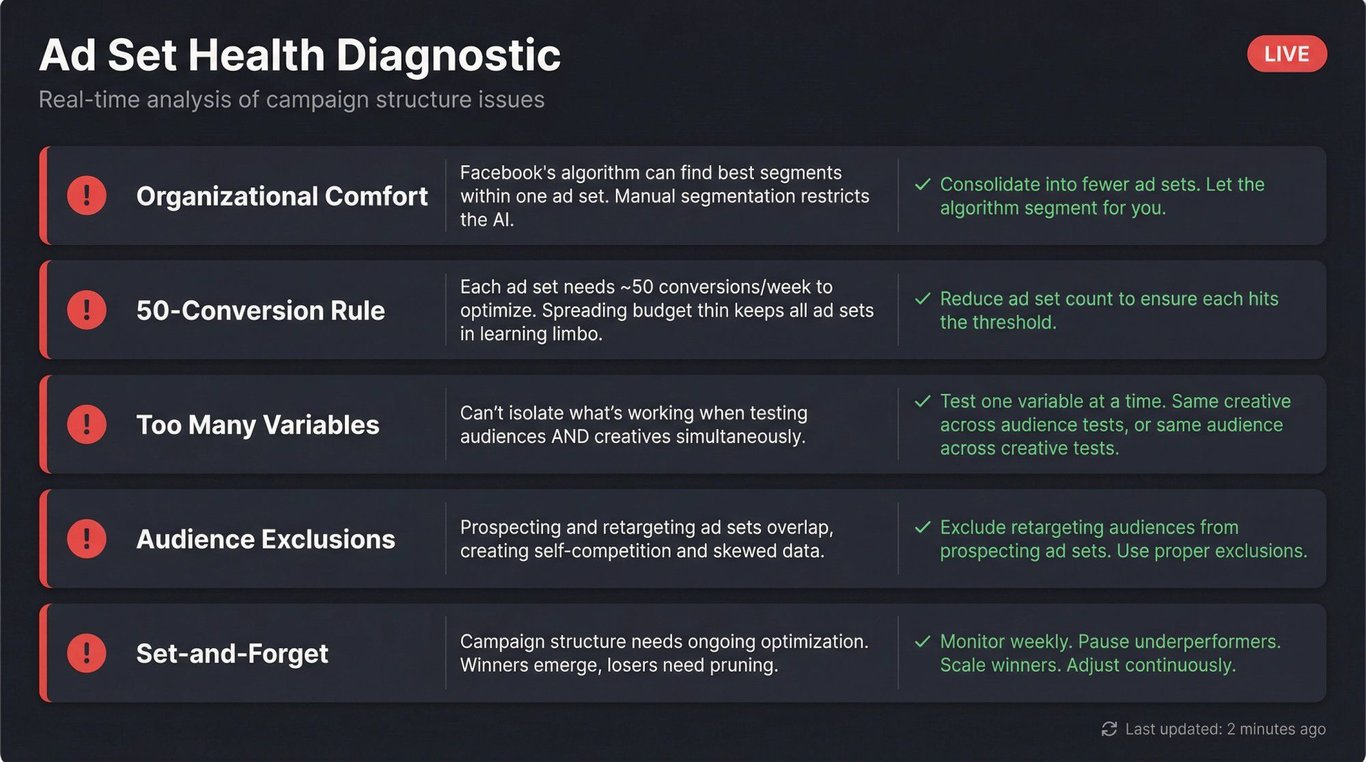The height and width of the screenshot is (762, 1366).
Task: Click the checkmark before Consolidate into fewer ad sets
Action: (x=922, y=185)
